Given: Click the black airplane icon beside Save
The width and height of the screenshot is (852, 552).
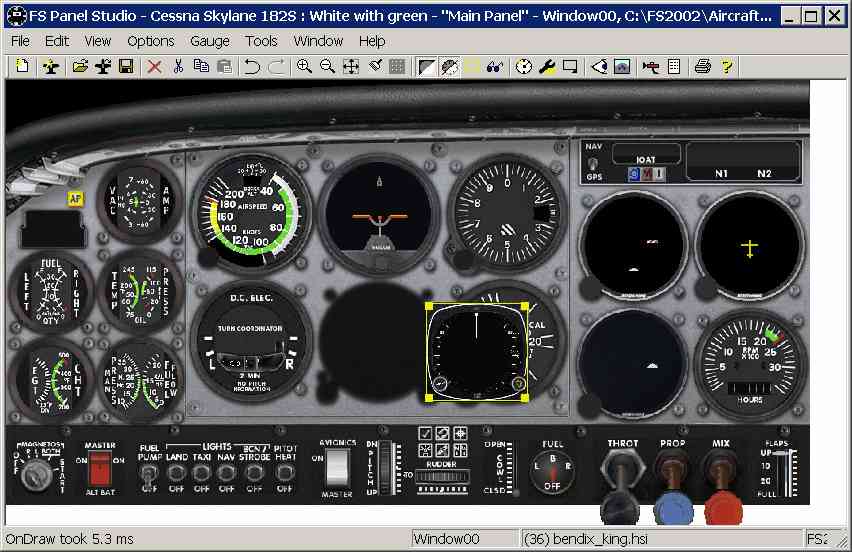Looking at the screenshot, I should click(x=103, y=66).
